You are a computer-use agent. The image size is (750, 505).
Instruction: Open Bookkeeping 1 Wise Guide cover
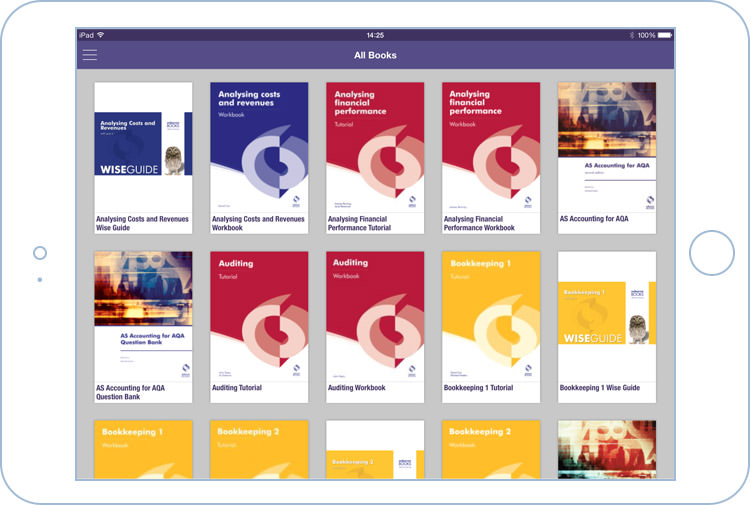[x=607, y=315]
